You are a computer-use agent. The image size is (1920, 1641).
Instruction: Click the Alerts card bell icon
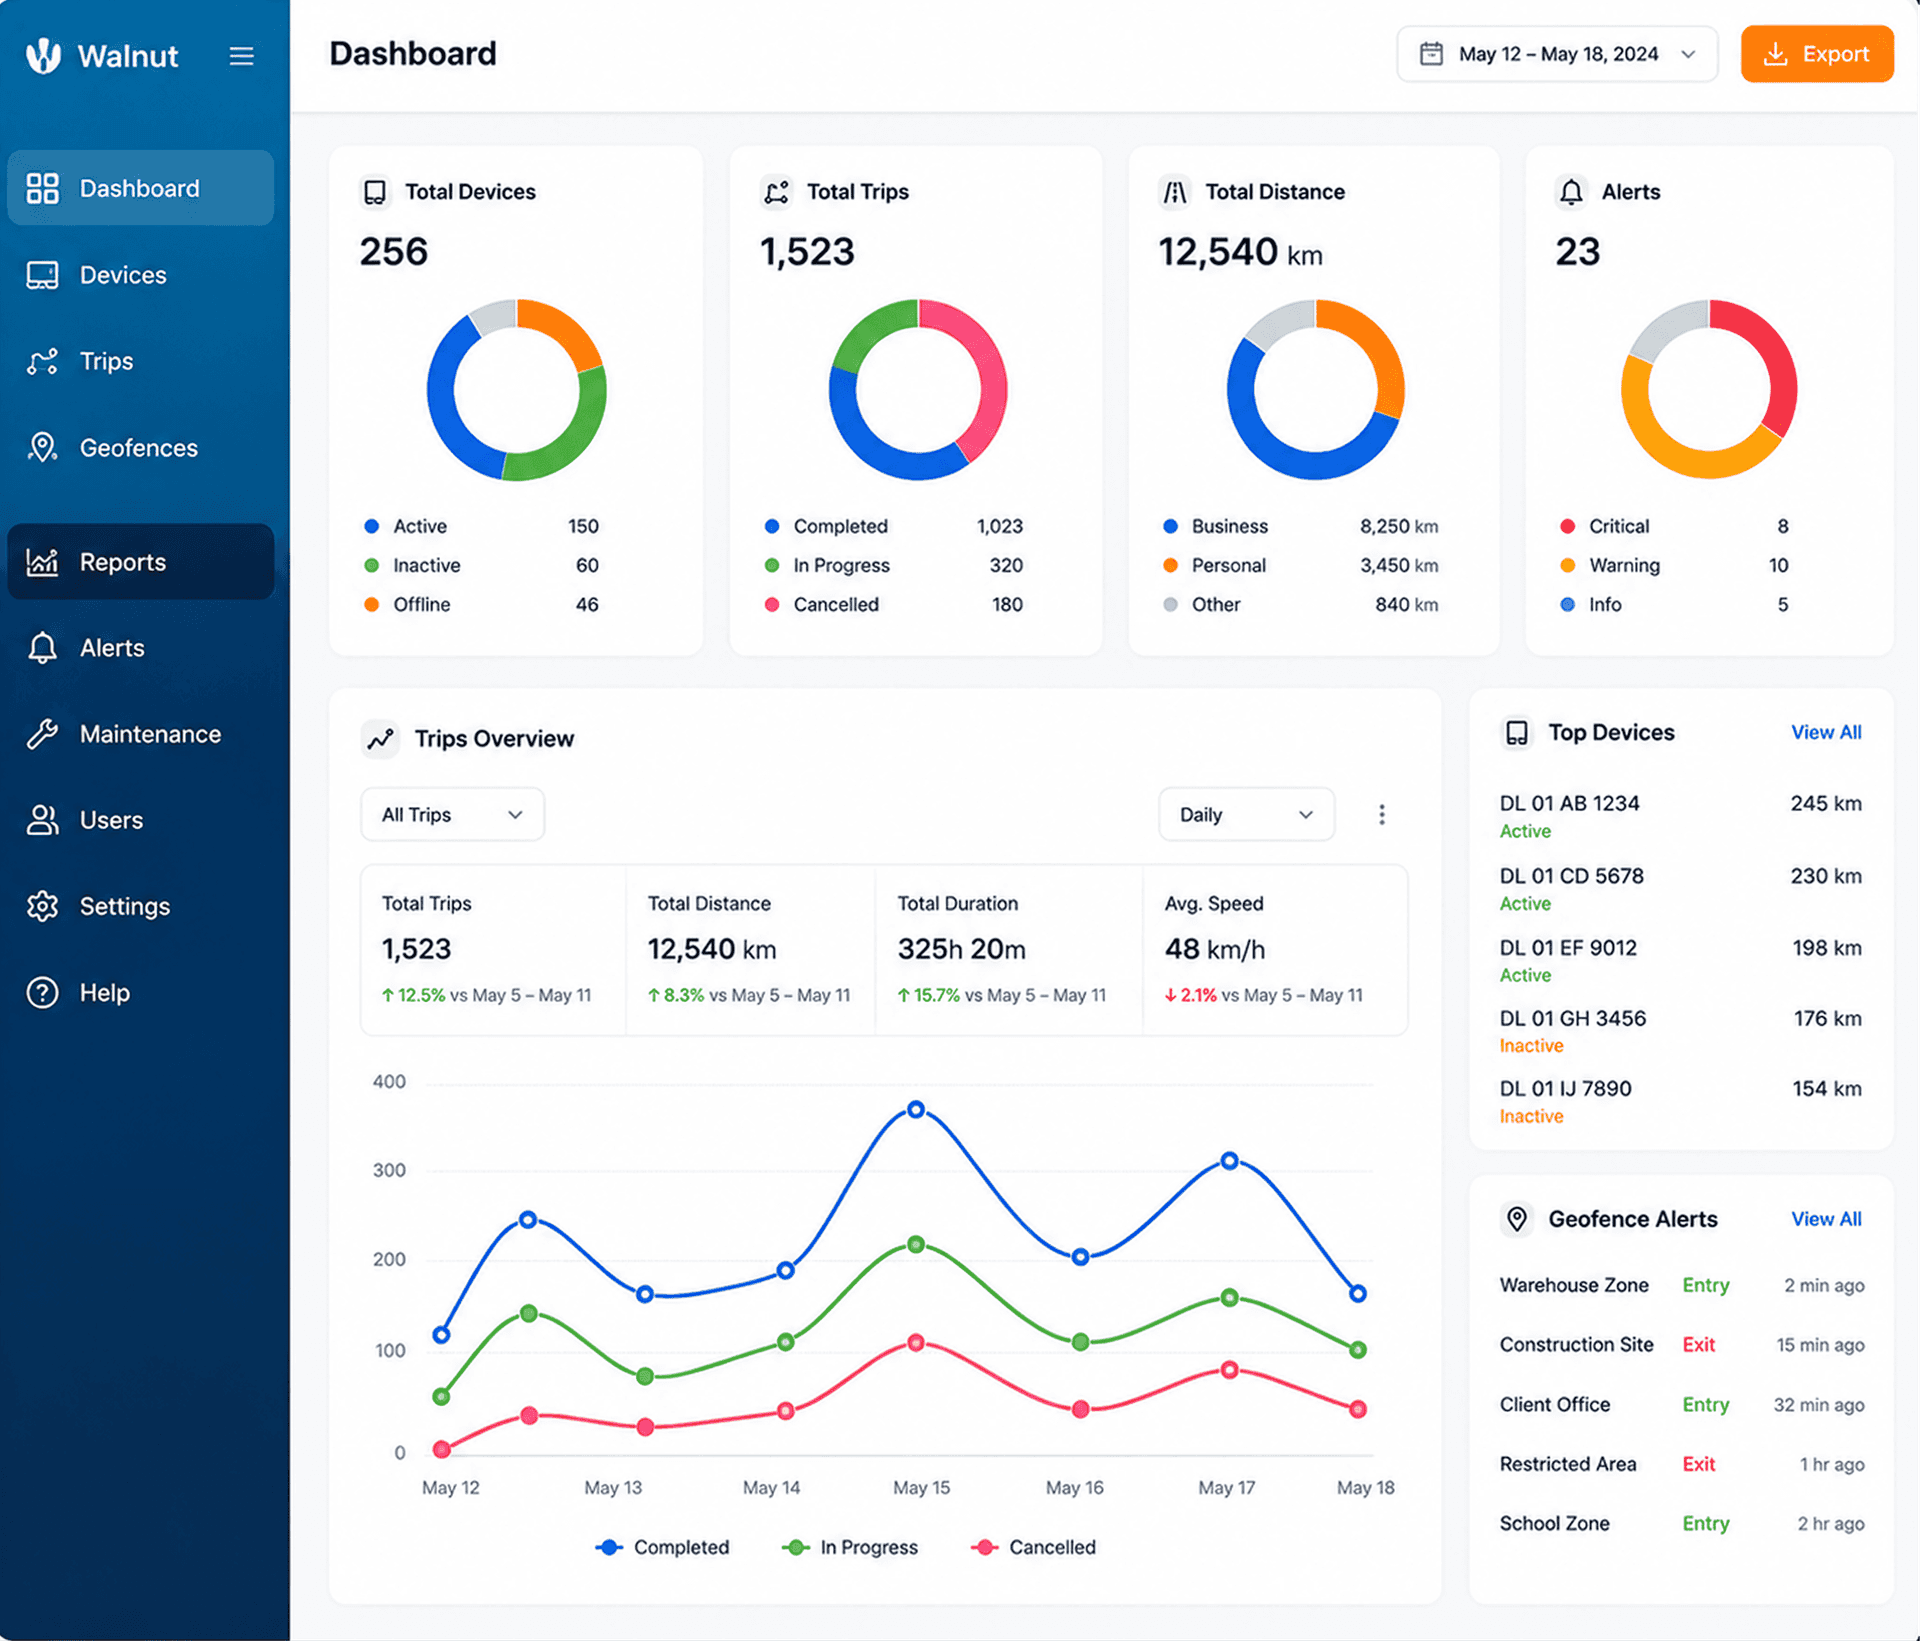point(1571,192)
